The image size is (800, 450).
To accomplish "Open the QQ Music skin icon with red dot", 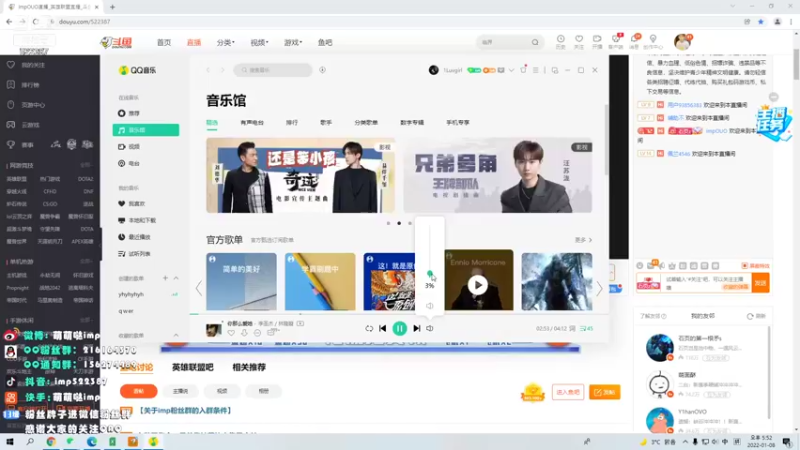I will click(x=523, y=69).
